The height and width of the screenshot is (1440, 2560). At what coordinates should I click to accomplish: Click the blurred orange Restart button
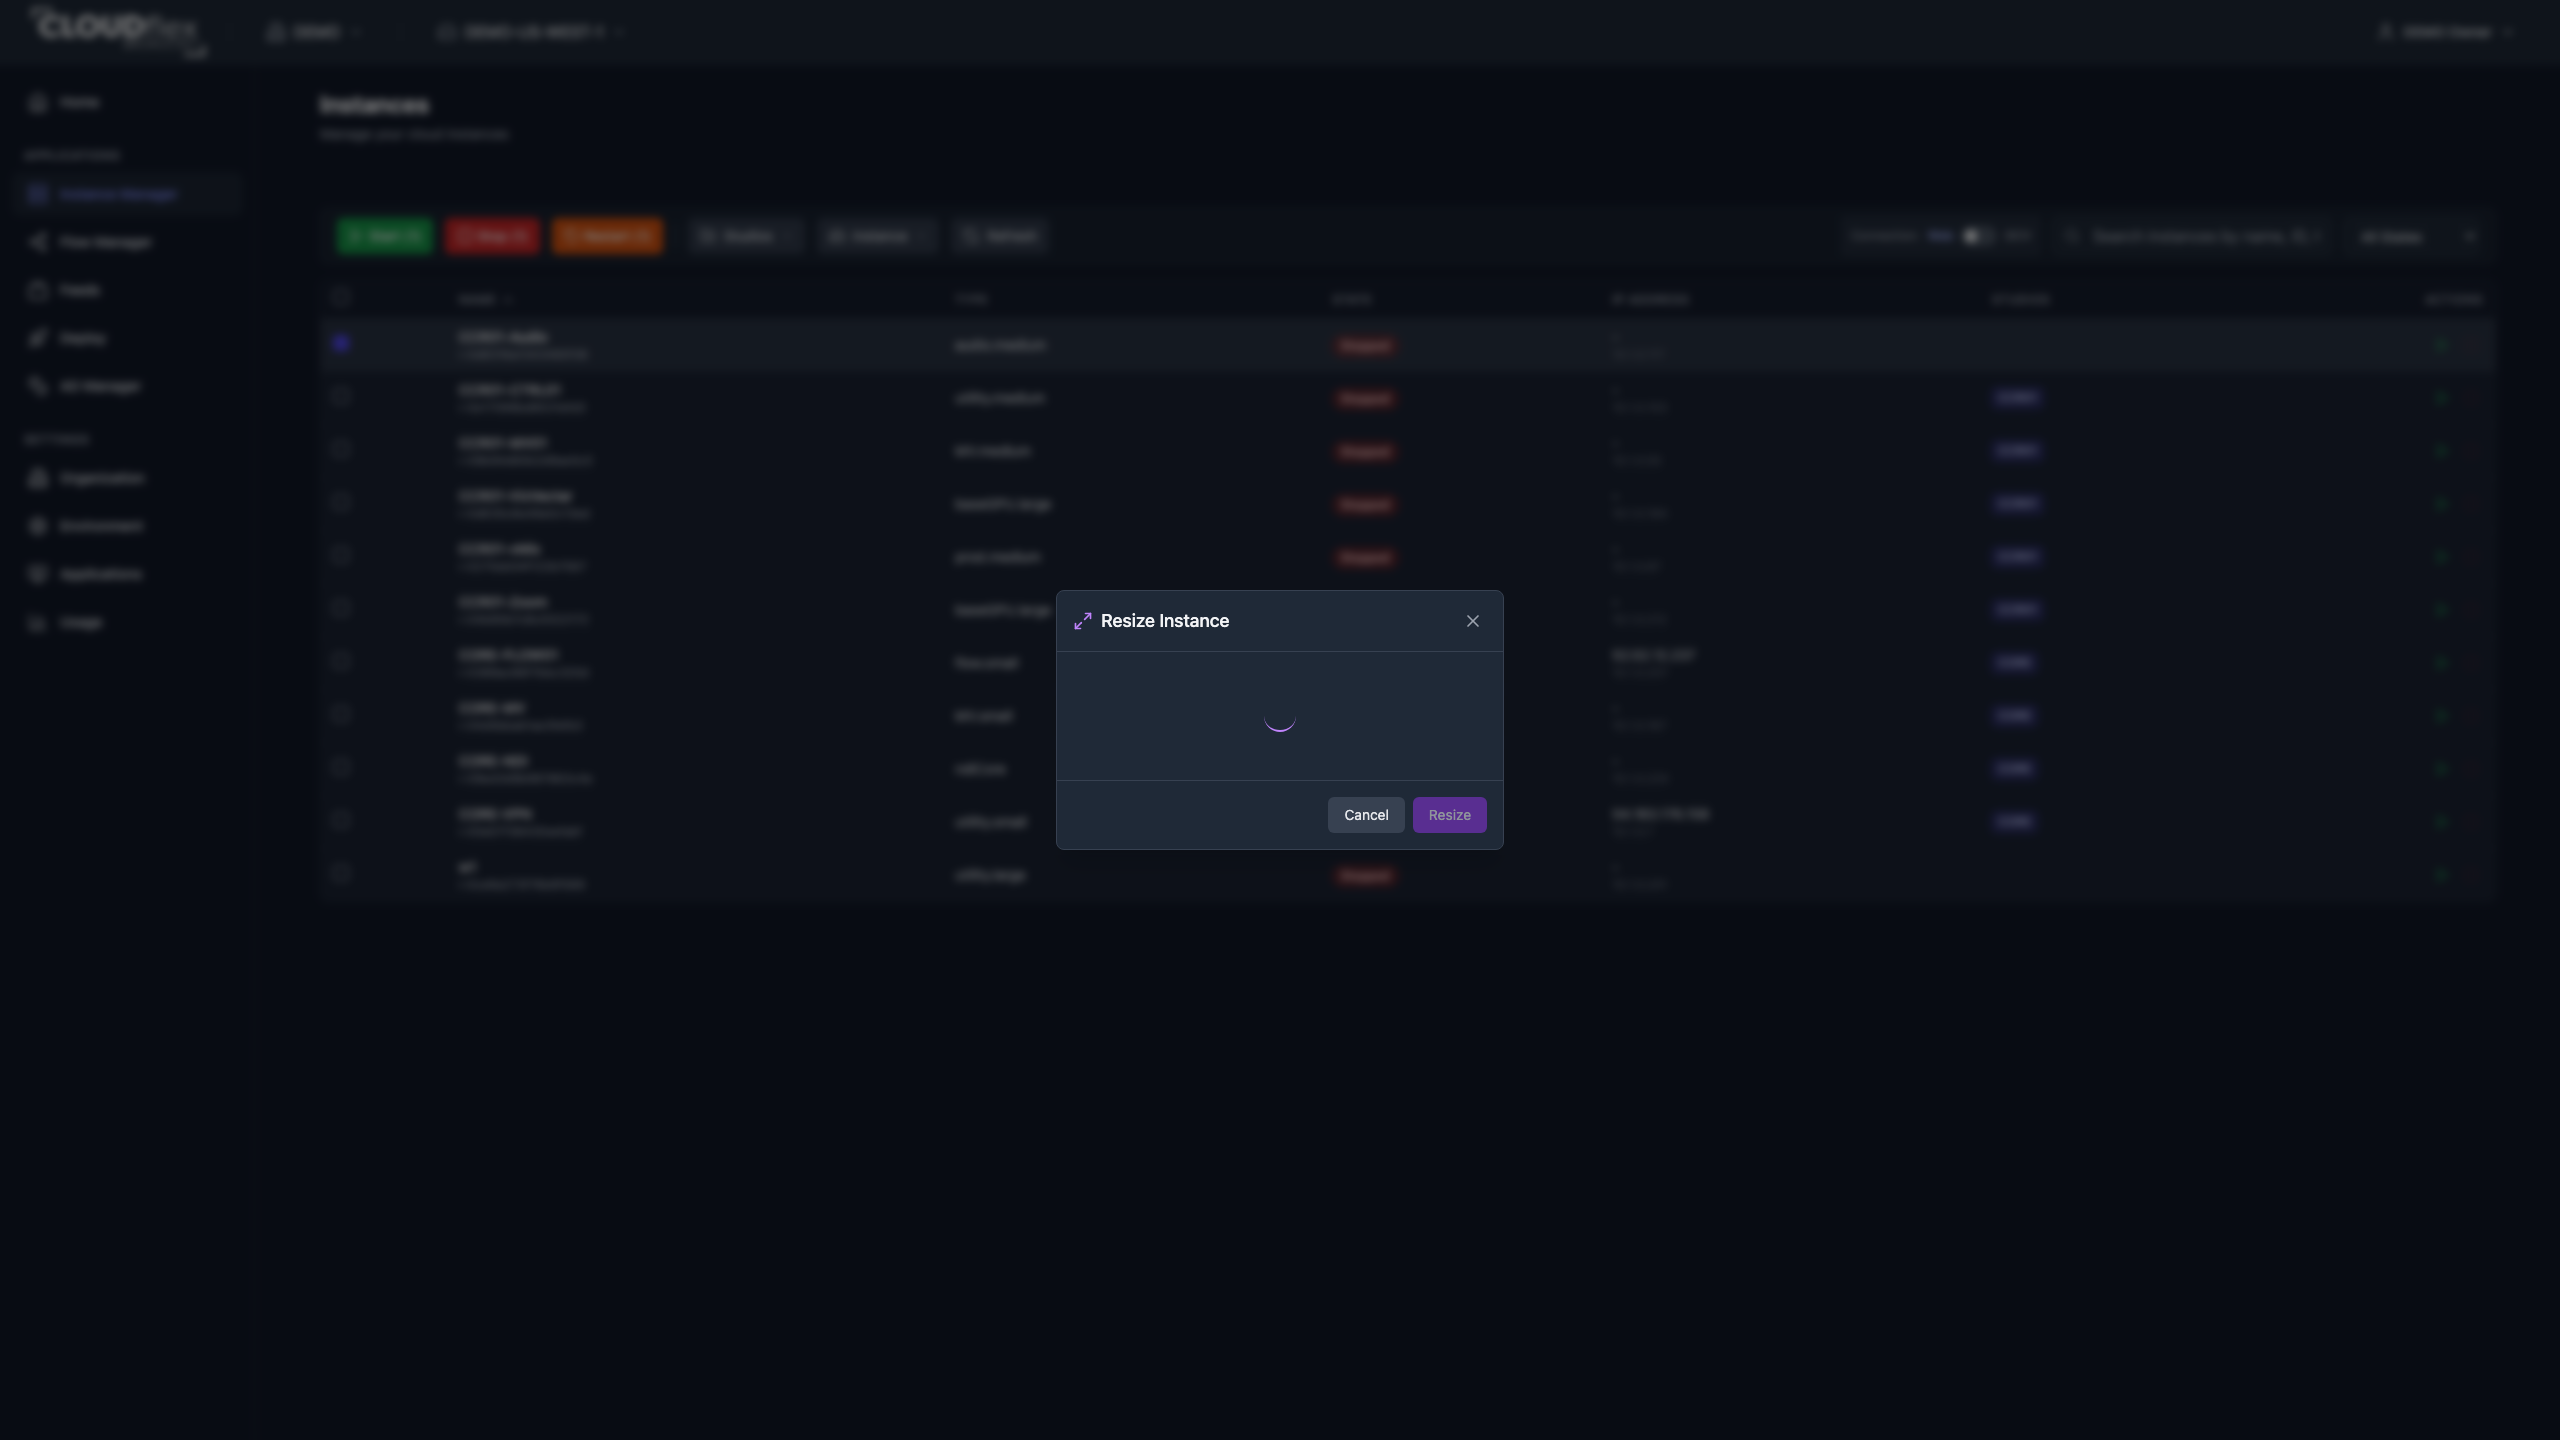click(x=607, y=236)
